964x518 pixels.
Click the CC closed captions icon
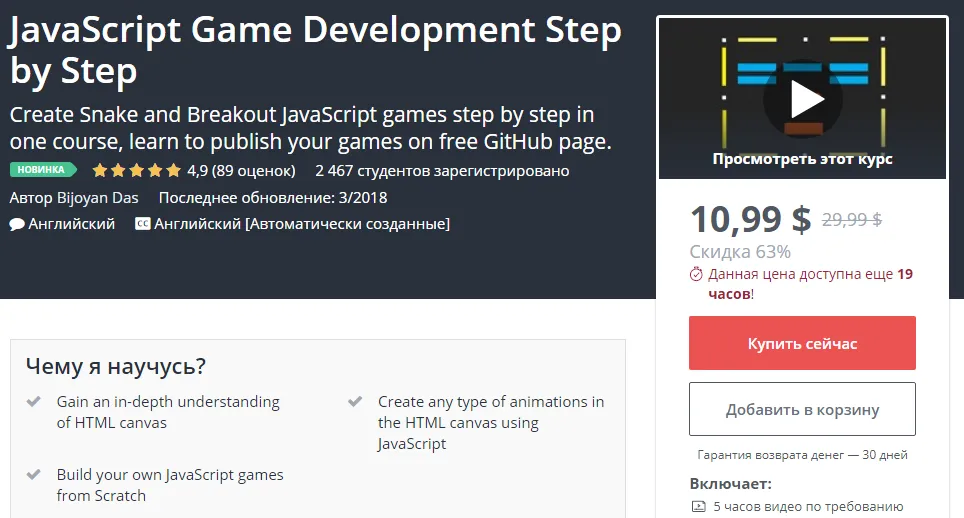coord(142,224)
